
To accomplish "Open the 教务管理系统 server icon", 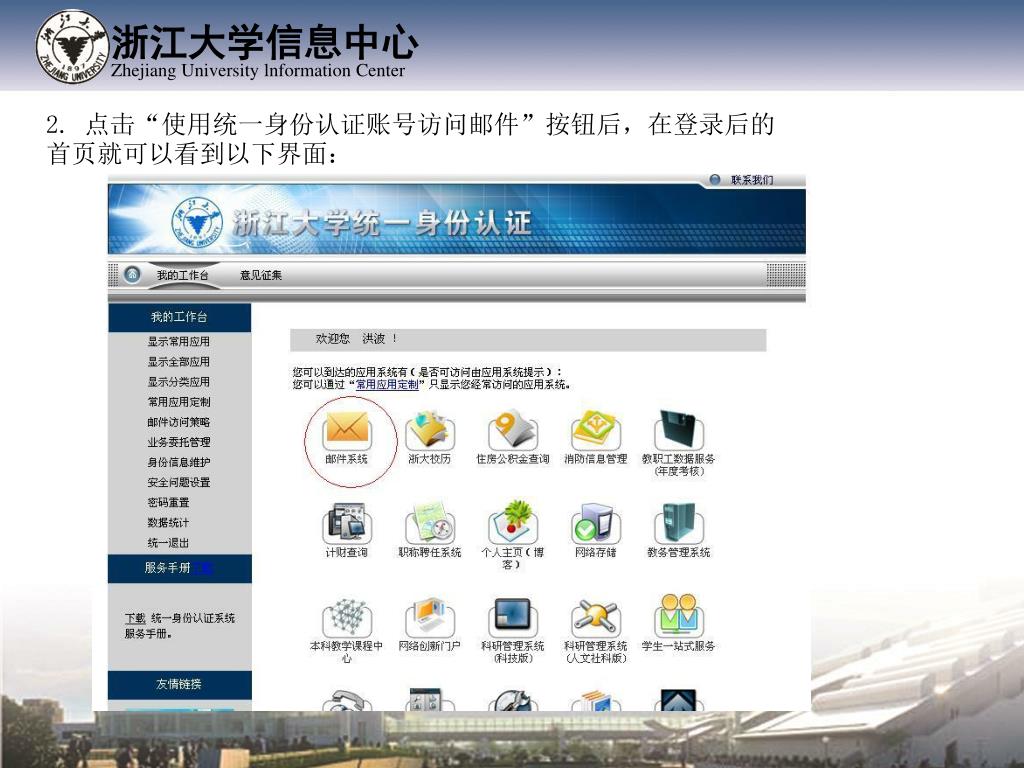I will click(x=679, y=523).
